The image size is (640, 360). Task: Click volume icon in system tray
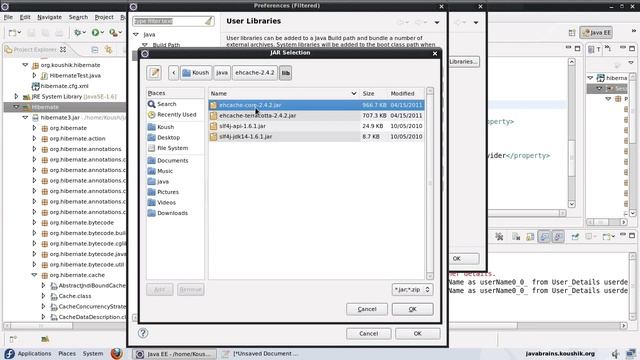click(x=616, y=353)
